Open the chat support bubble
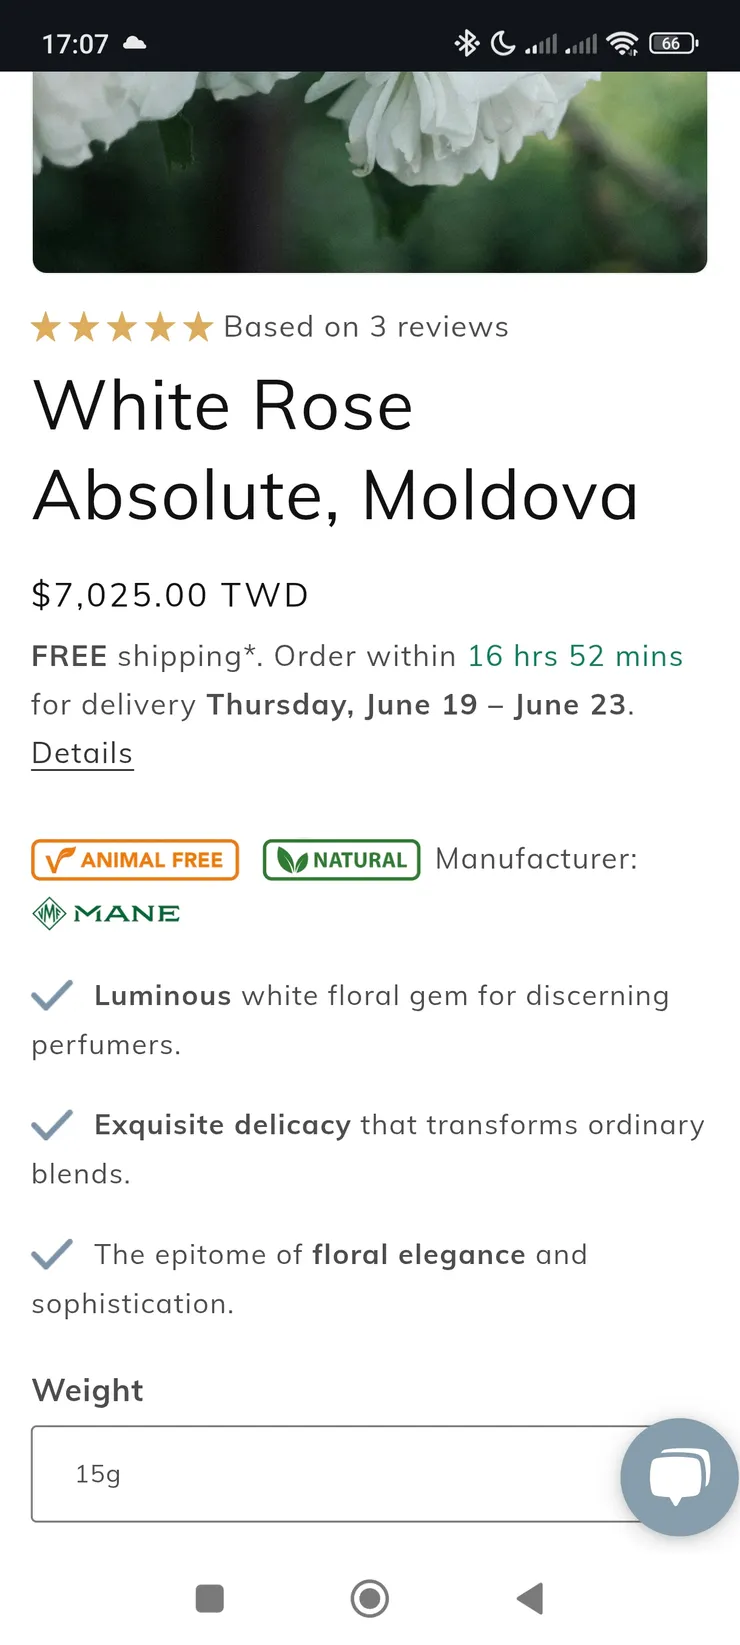This screenshot has height=1645, width=740. [679, 1476]
